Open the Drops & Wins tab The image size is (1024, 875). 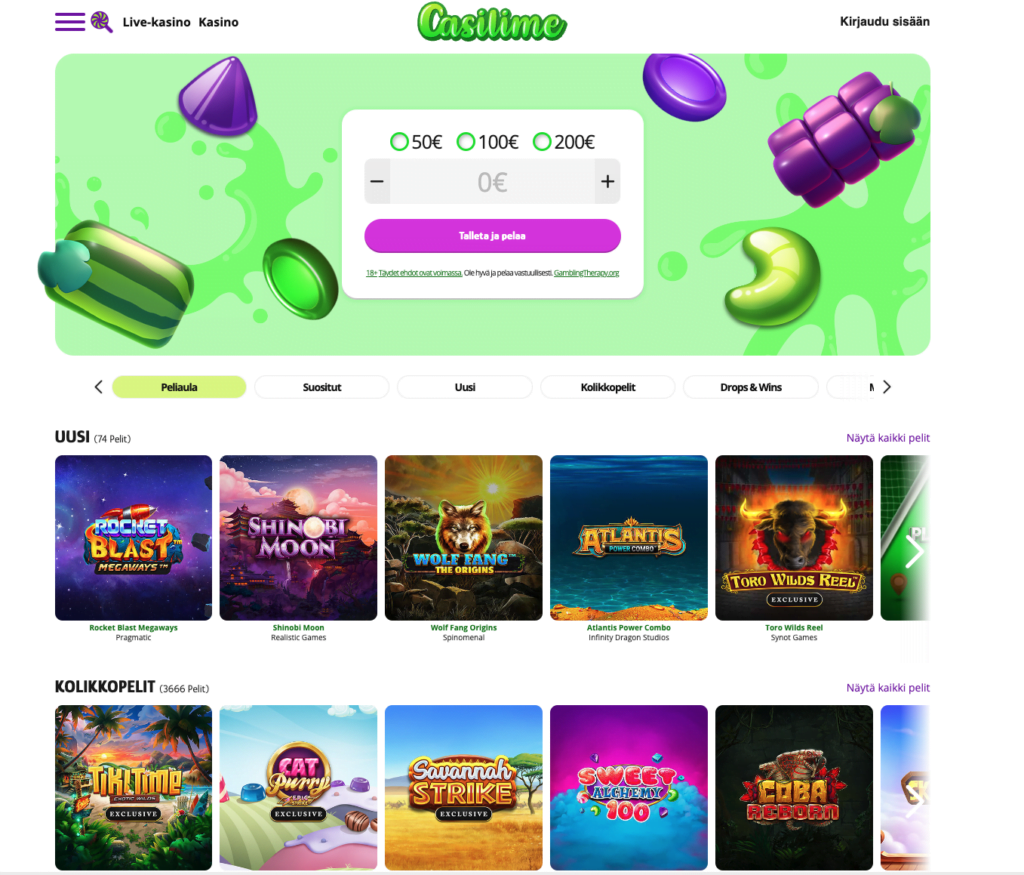click(751, 387)
